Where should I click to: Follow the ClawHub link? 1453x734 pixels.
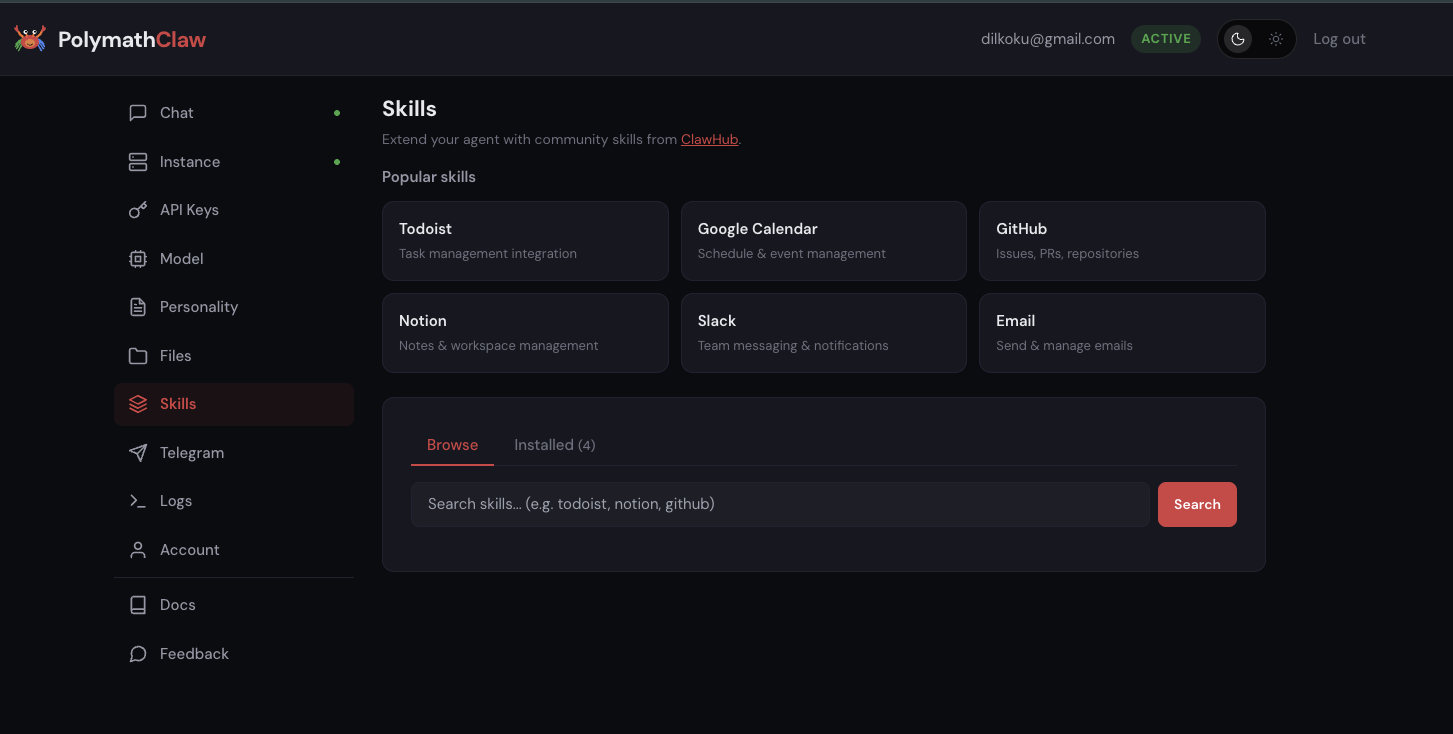pos(709,140)
